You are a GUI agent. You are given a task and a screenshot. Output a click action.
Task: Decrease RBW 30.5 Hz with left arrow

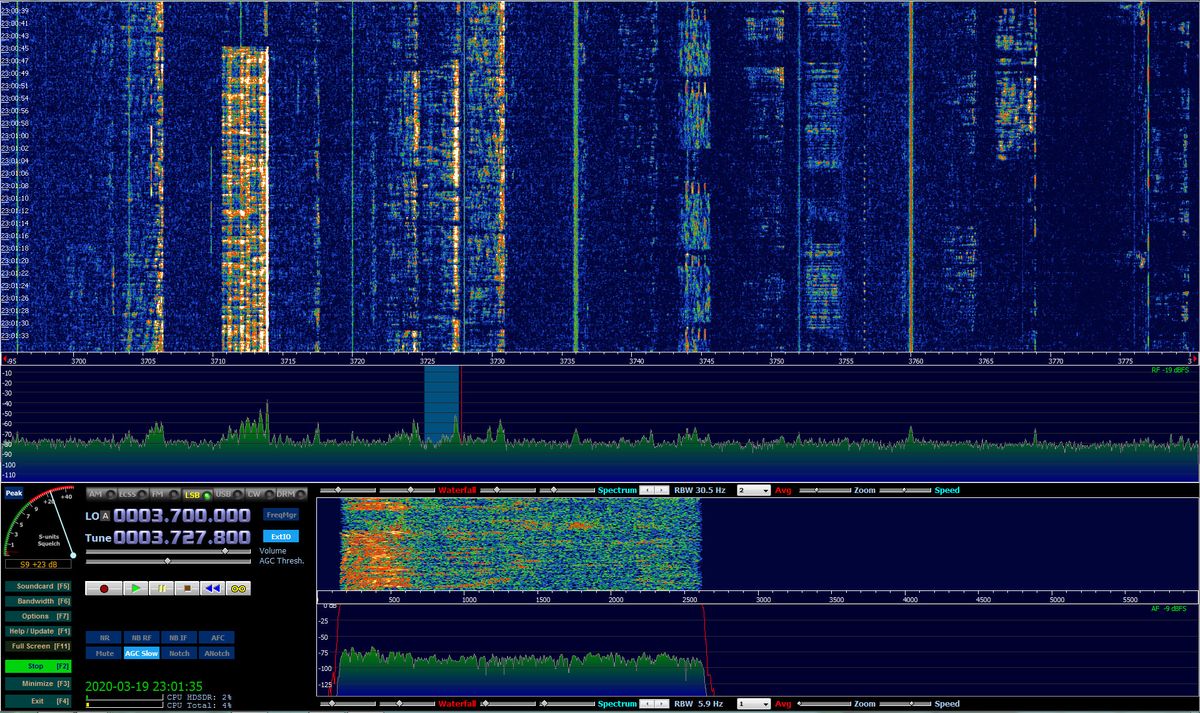647,491
